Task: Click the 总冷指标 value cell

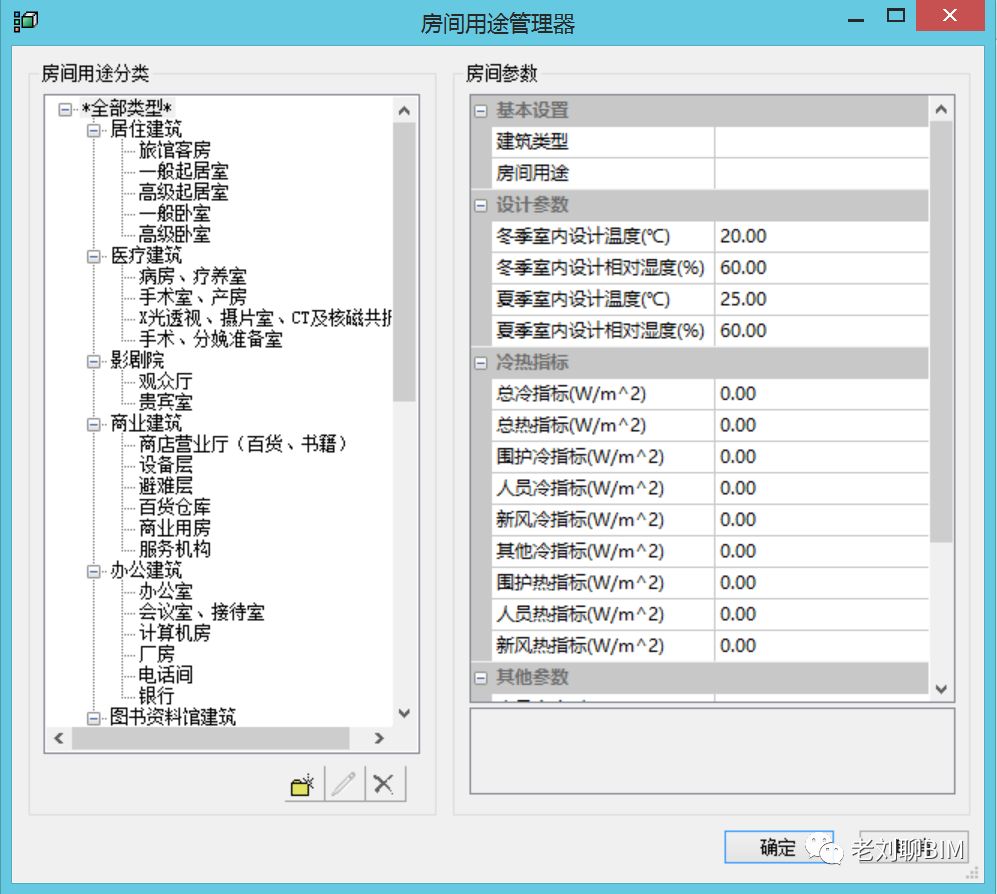Action: point(821,394)
